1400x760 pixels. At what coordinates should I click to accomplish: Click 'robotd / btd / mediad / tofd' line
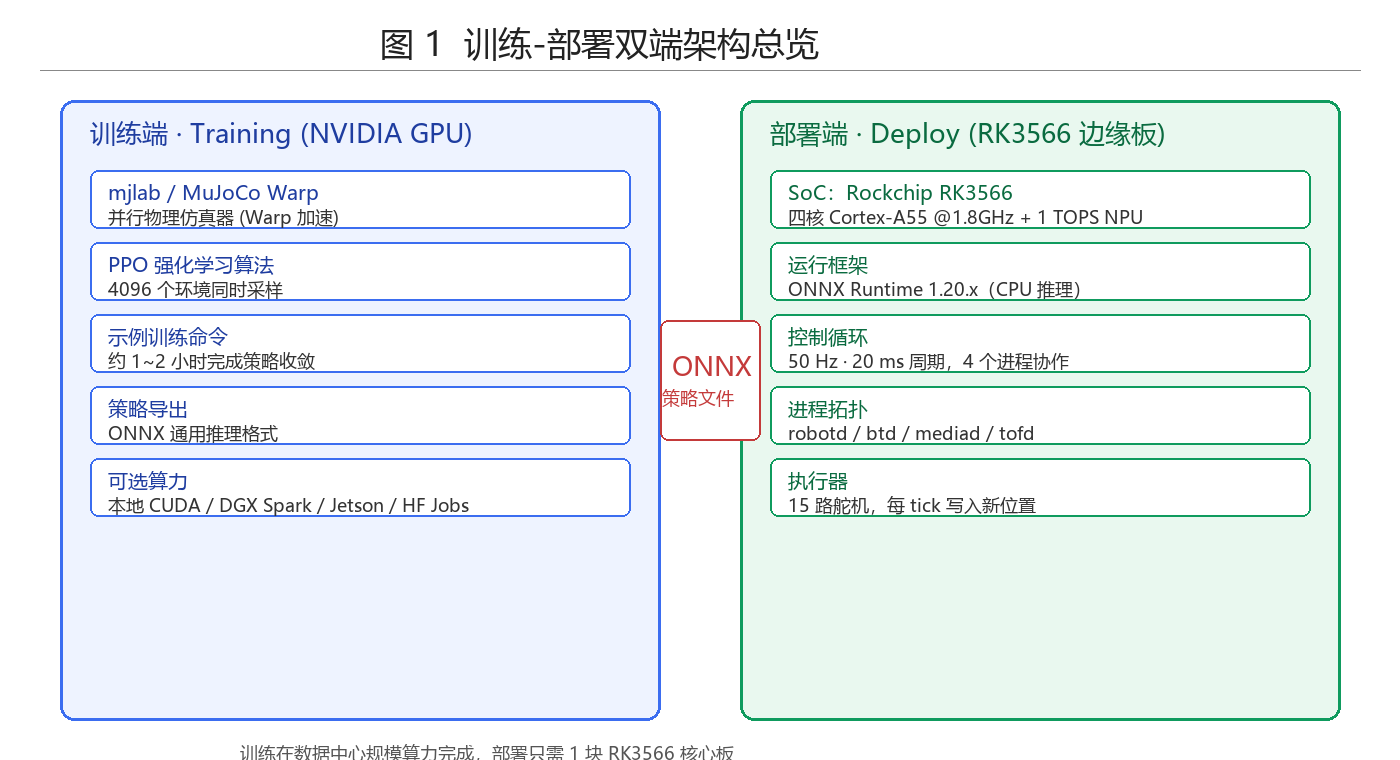(x=911, y=433)
